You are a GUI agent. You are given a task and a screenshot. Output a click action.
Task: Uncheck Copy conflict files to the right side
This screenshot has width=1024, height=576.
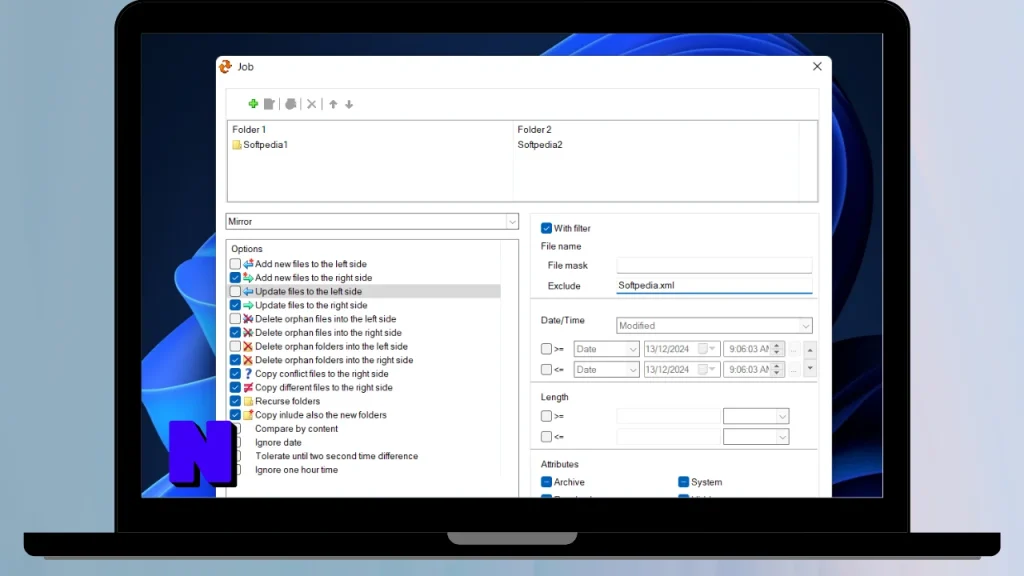(x=235, y=374)
